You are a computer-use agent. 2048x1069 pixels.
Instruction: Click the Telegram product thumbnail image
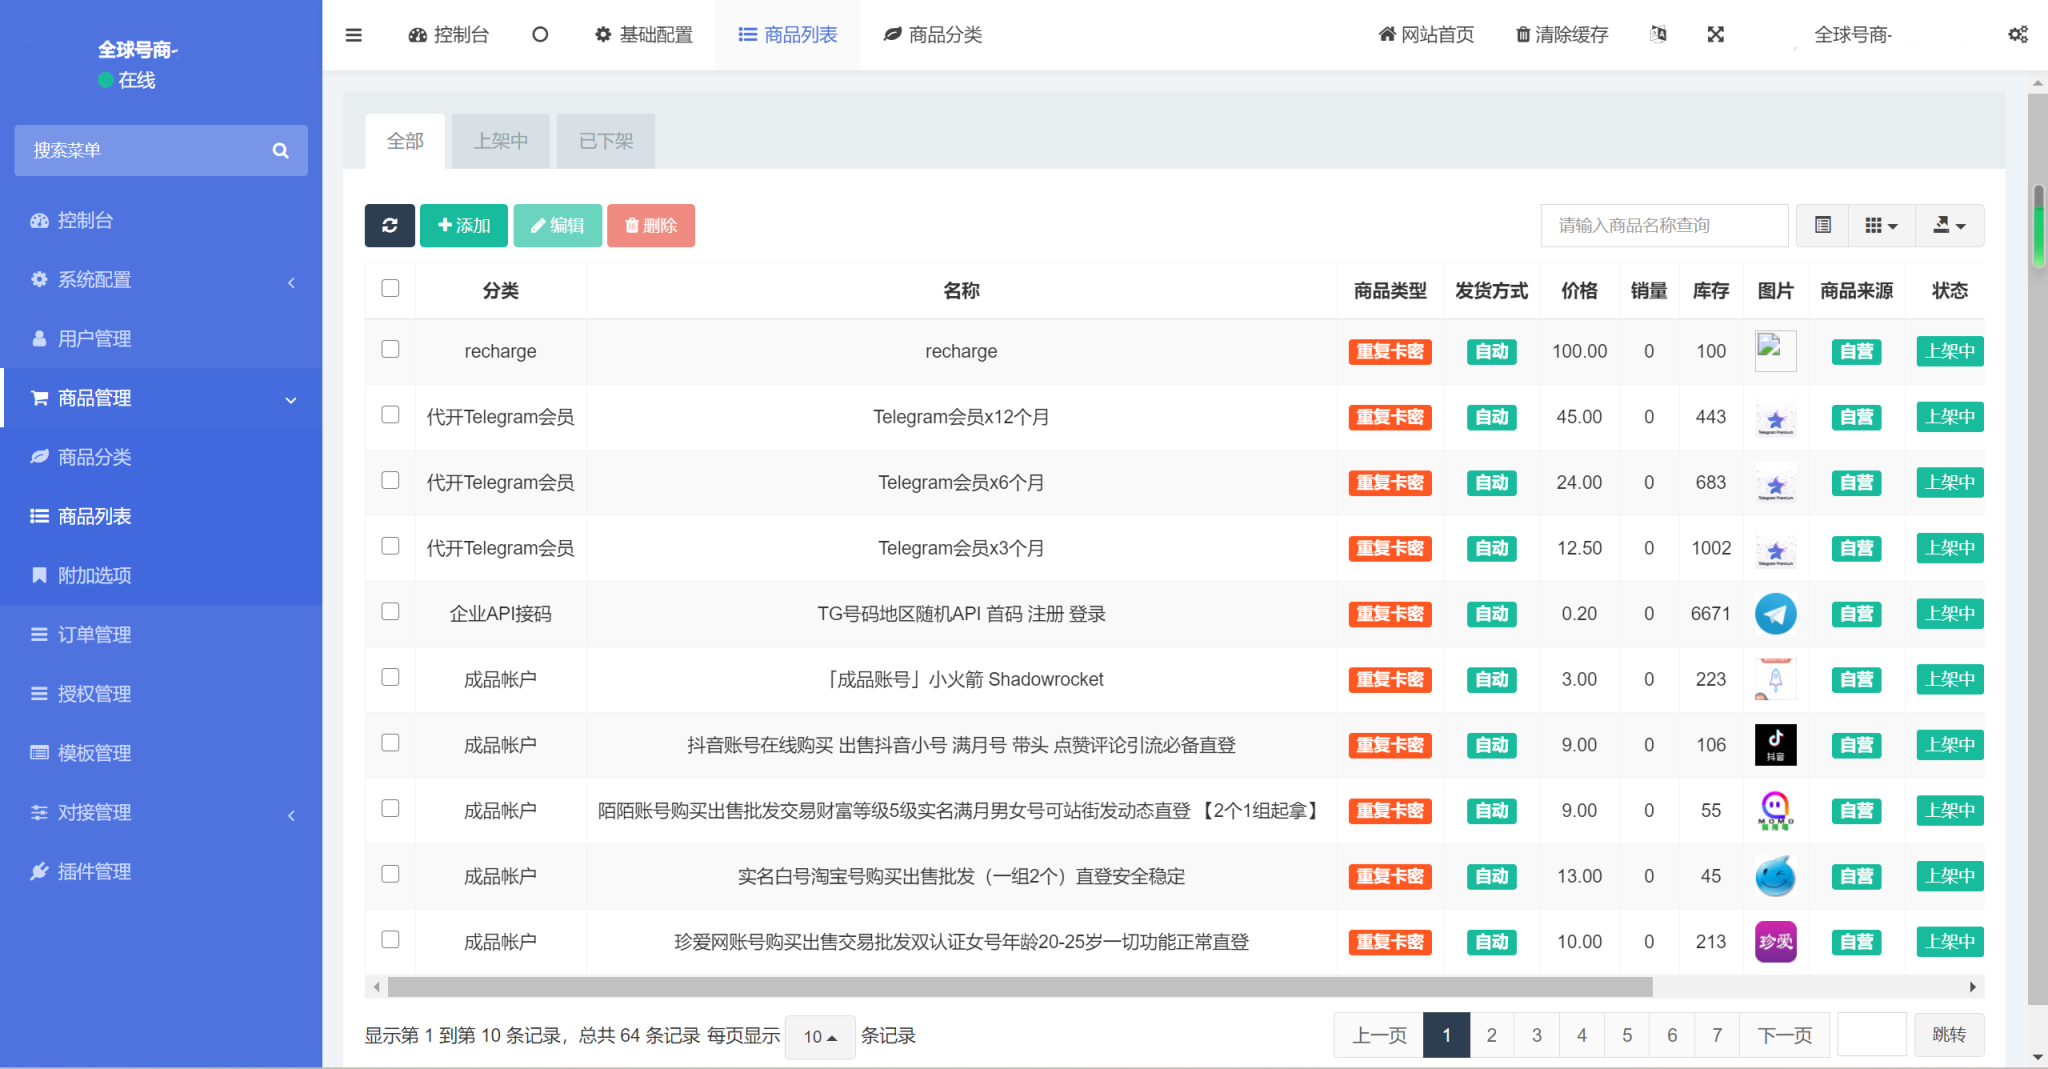[1775, 614]
